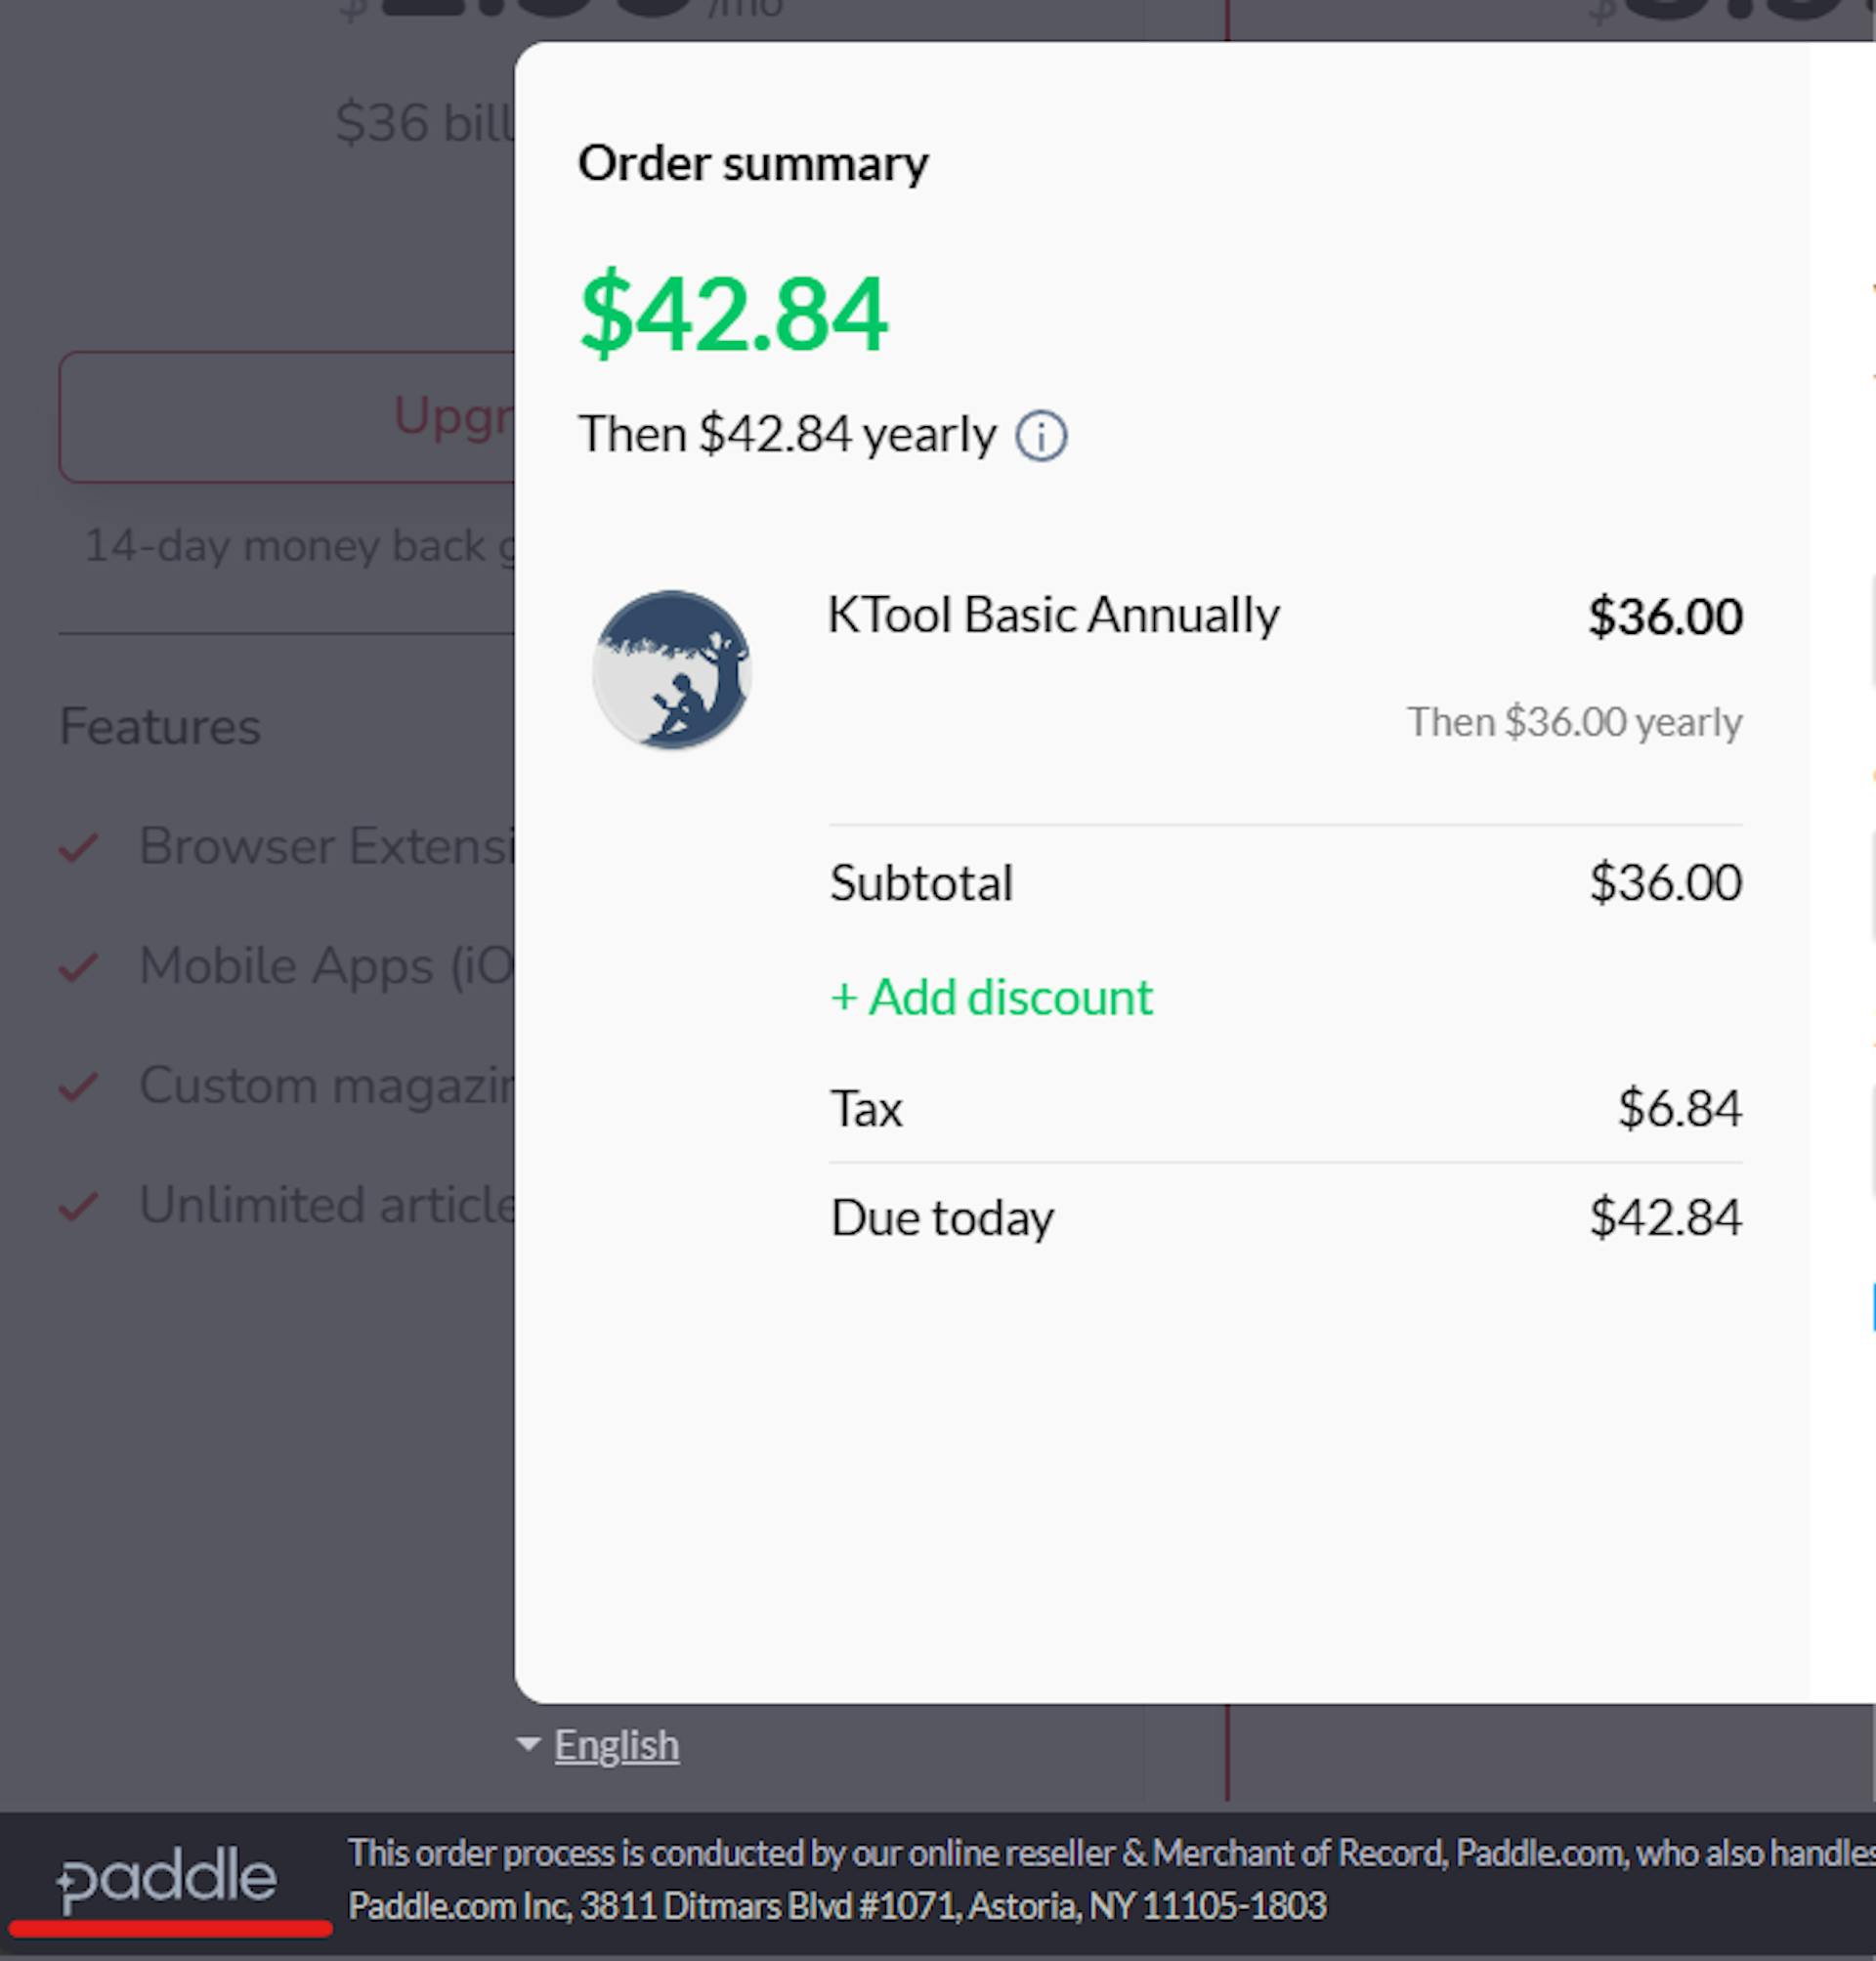Click the Subtotal row label

(921, 883)
